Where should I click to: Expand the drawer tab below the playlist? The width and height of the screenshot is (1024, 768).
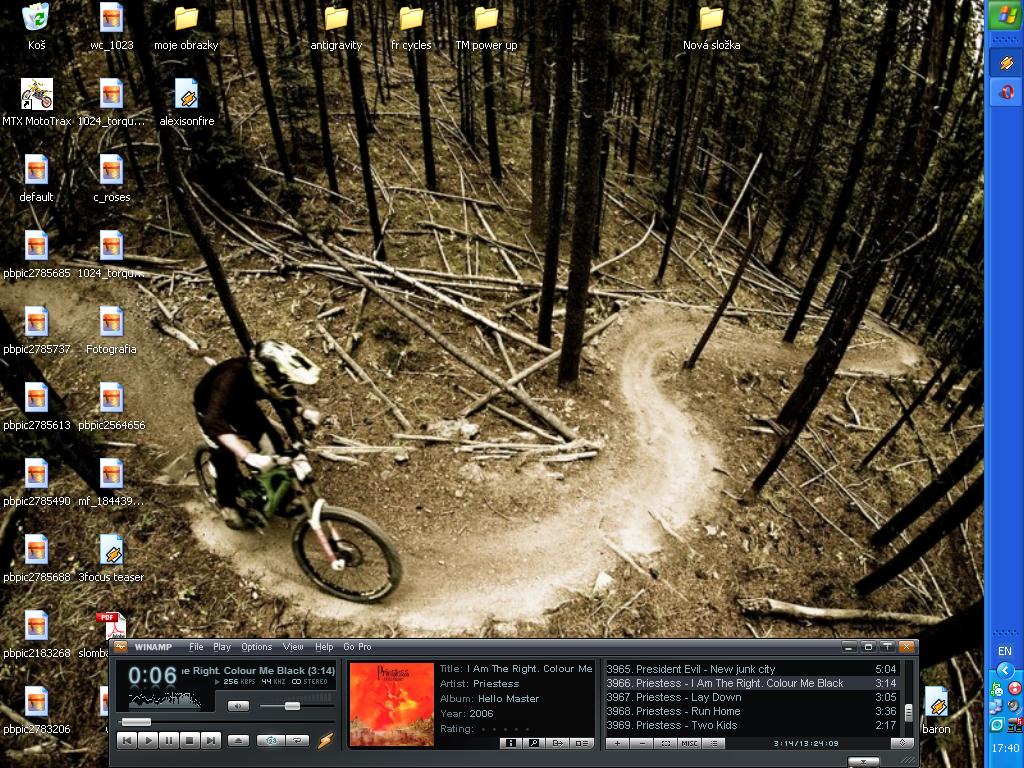click(863, 762)
